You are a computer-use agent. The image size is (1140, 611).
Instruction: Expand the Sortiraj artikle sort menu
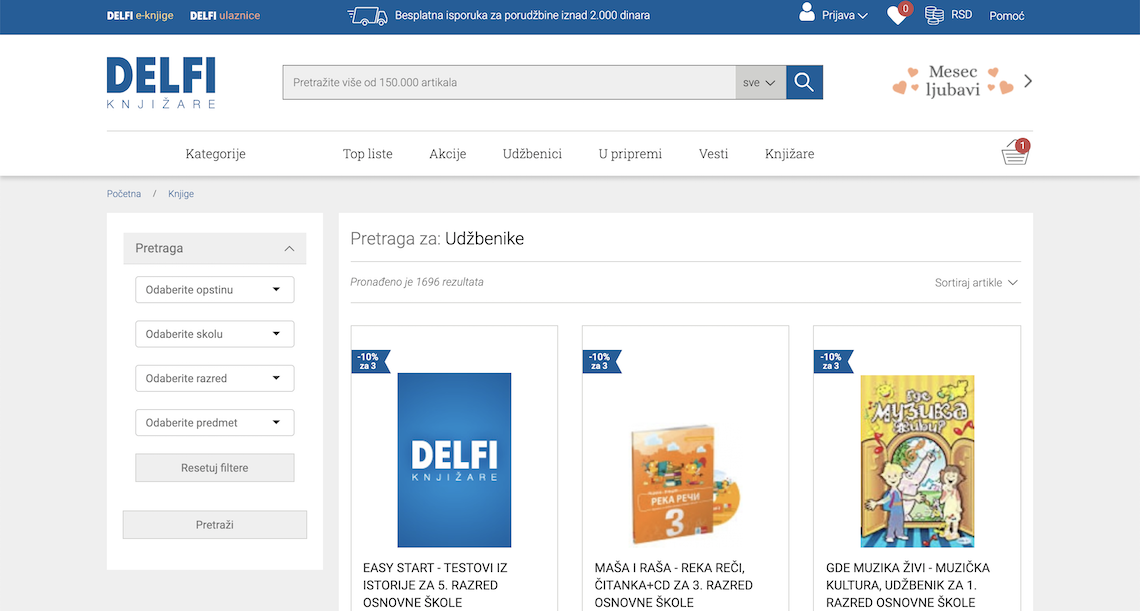click(976, 282)
